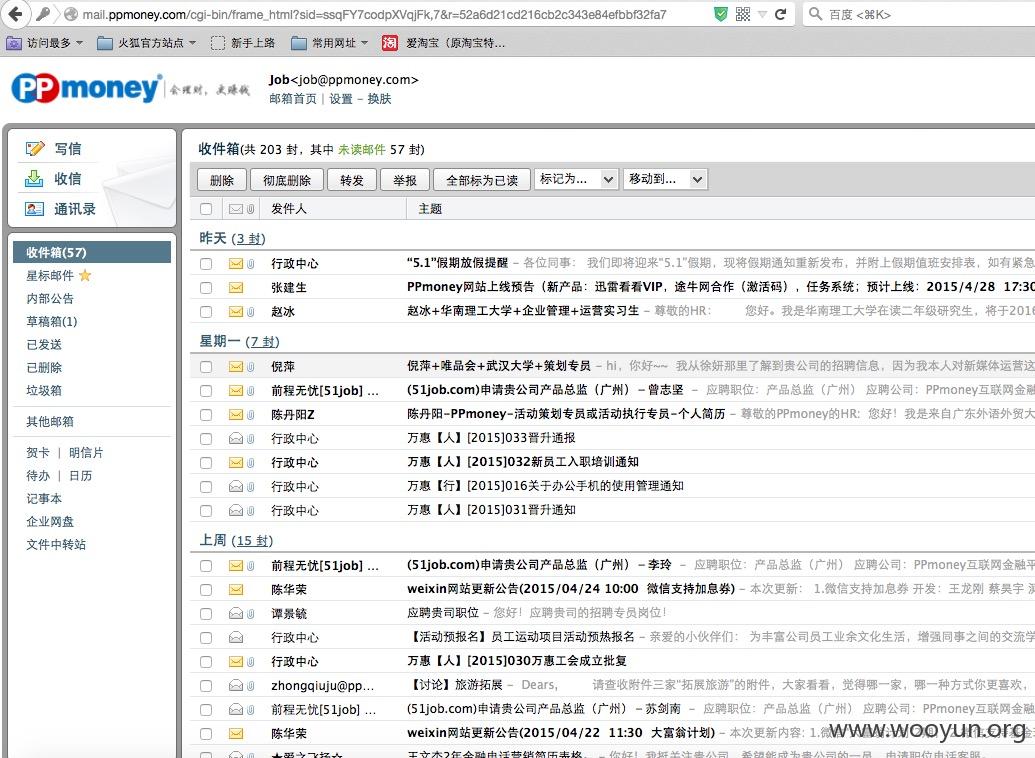This screenshot has width=1035, height=758.
Task: Click envelope icon on zhongqiuju message row
Action: coord(236,685)
